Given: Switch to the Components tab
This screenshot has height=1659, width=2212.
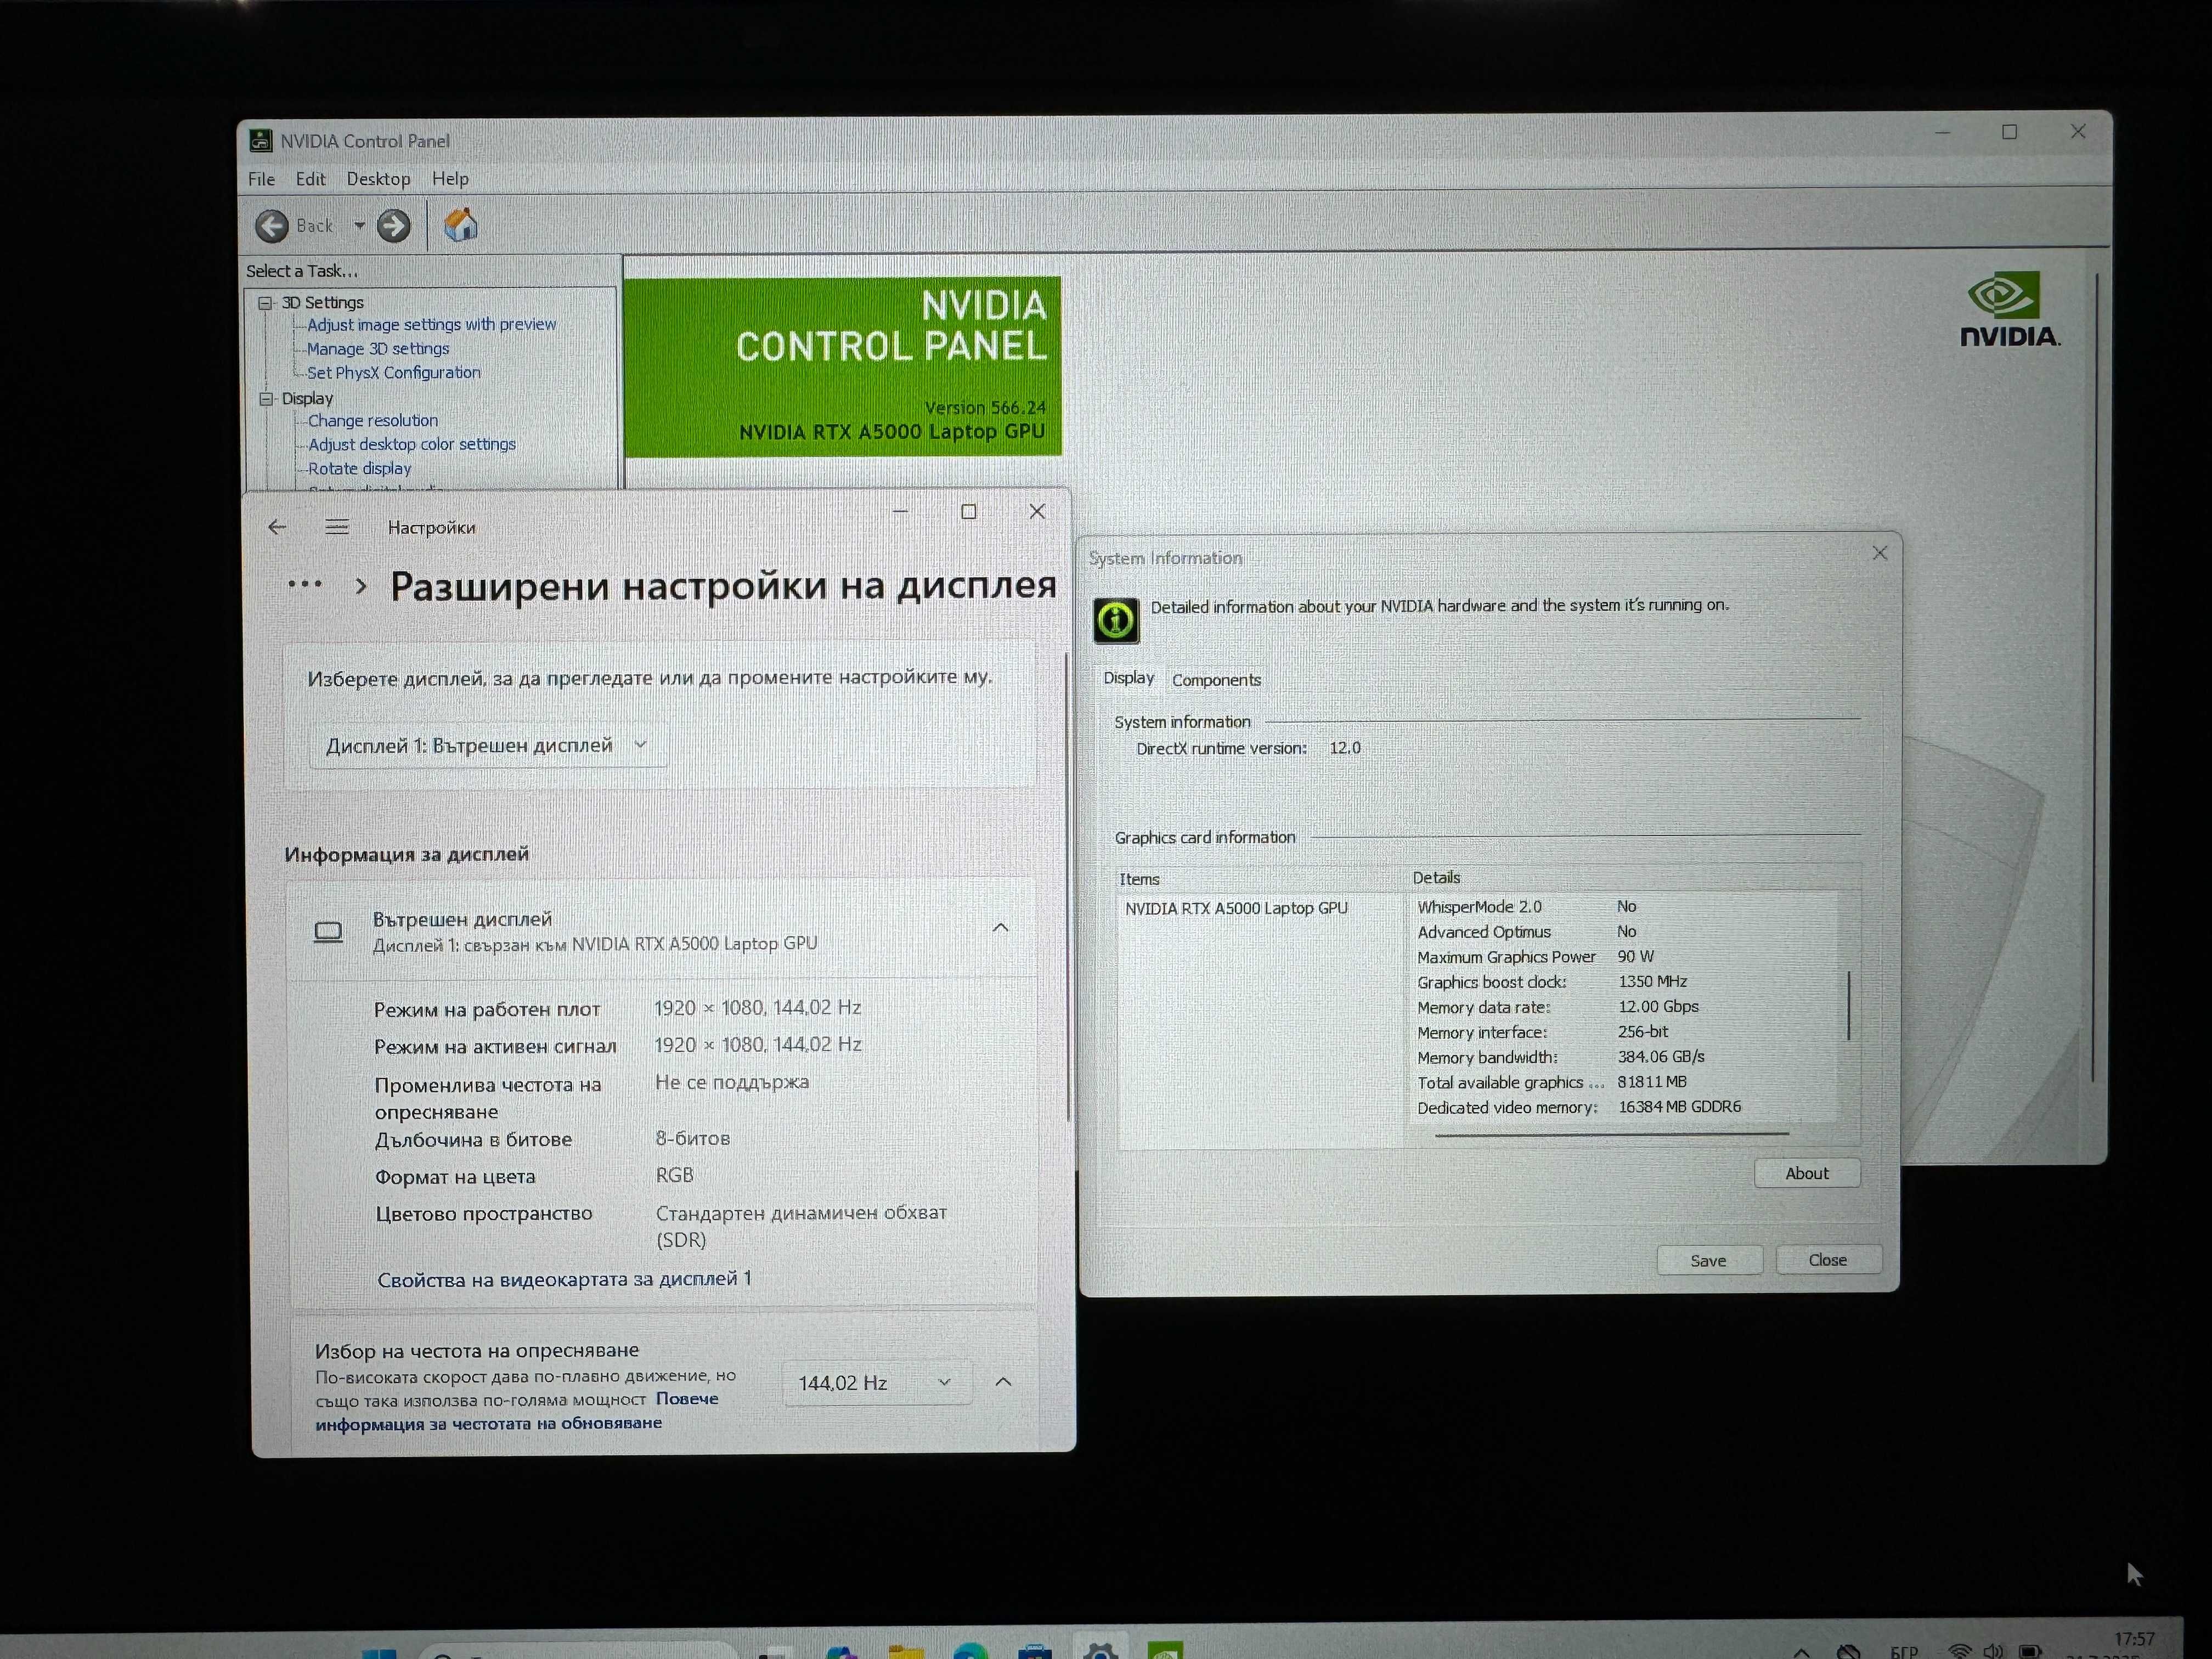Looking at the screenshot, I should tap(1216, 680).
